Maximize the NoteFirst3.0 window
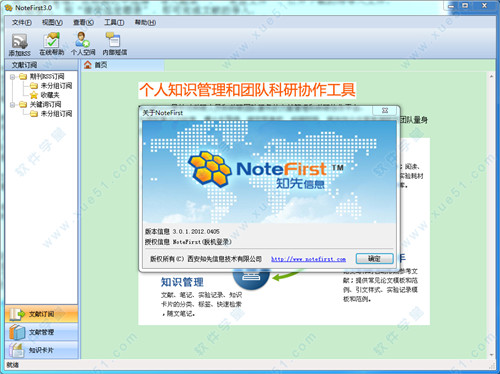This screenshot has width=500, height=374. tap(465, 6)
